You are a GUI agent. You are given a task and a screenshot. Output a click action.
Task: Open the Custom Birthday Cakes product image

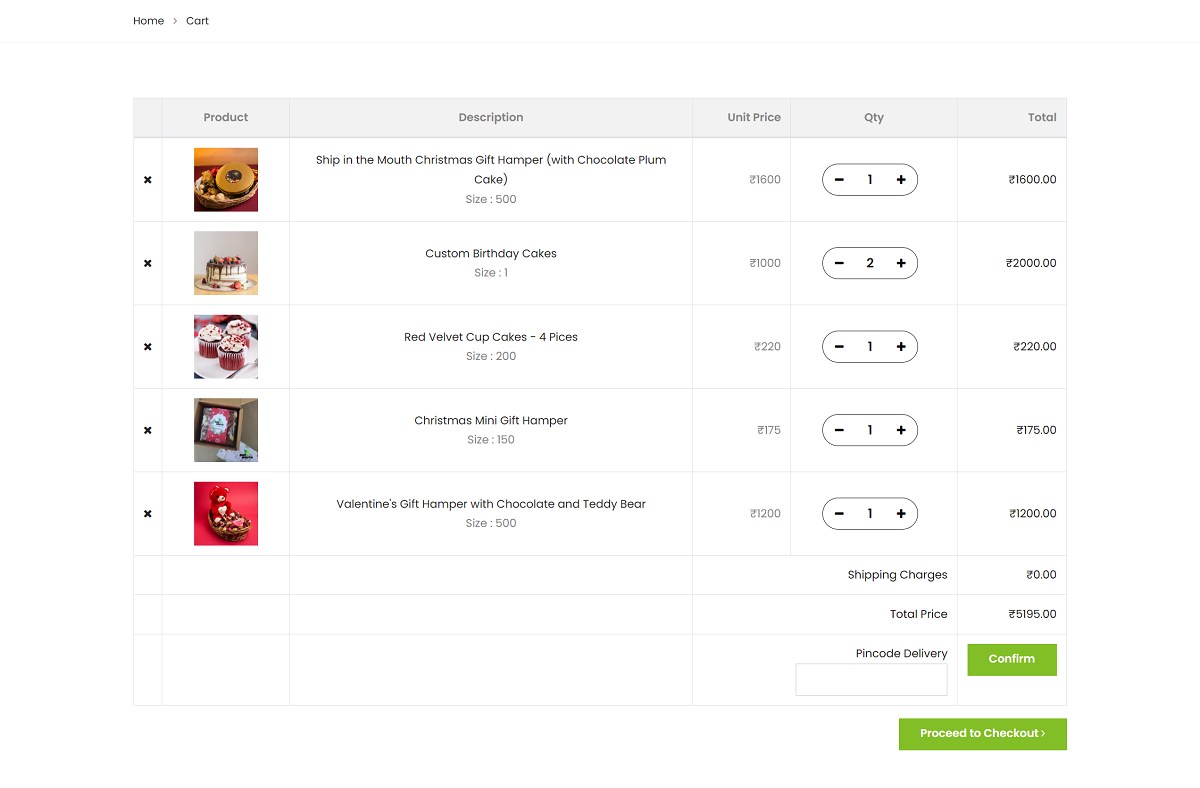point(225,263)
